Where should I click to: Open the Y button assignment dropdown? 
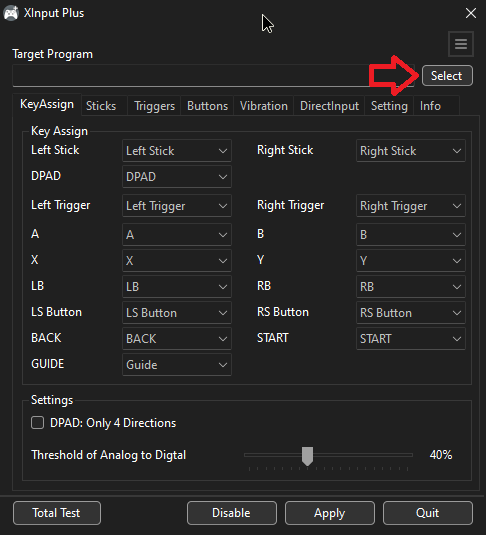click(411, 261)
